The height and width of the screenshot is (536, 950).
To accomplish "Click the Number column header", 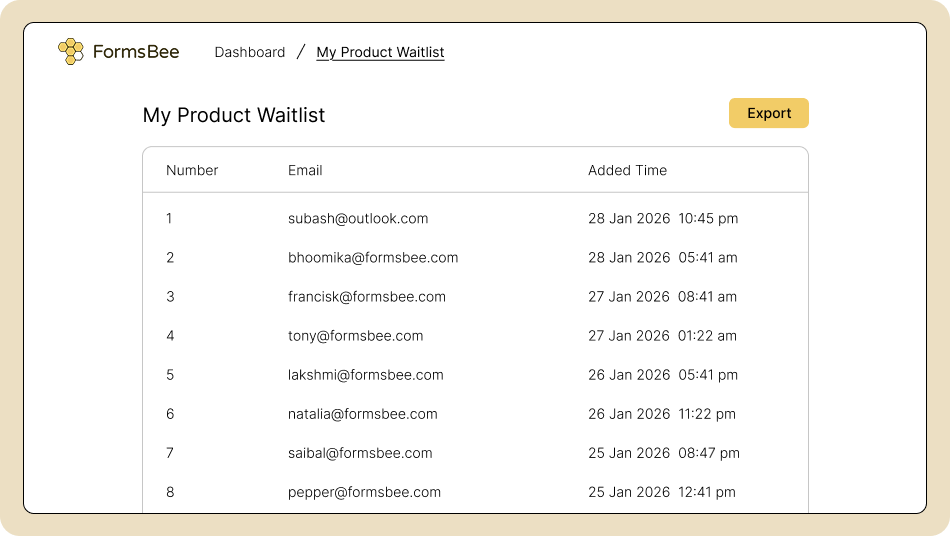I will pyautogui.click(x=192, y=170).
